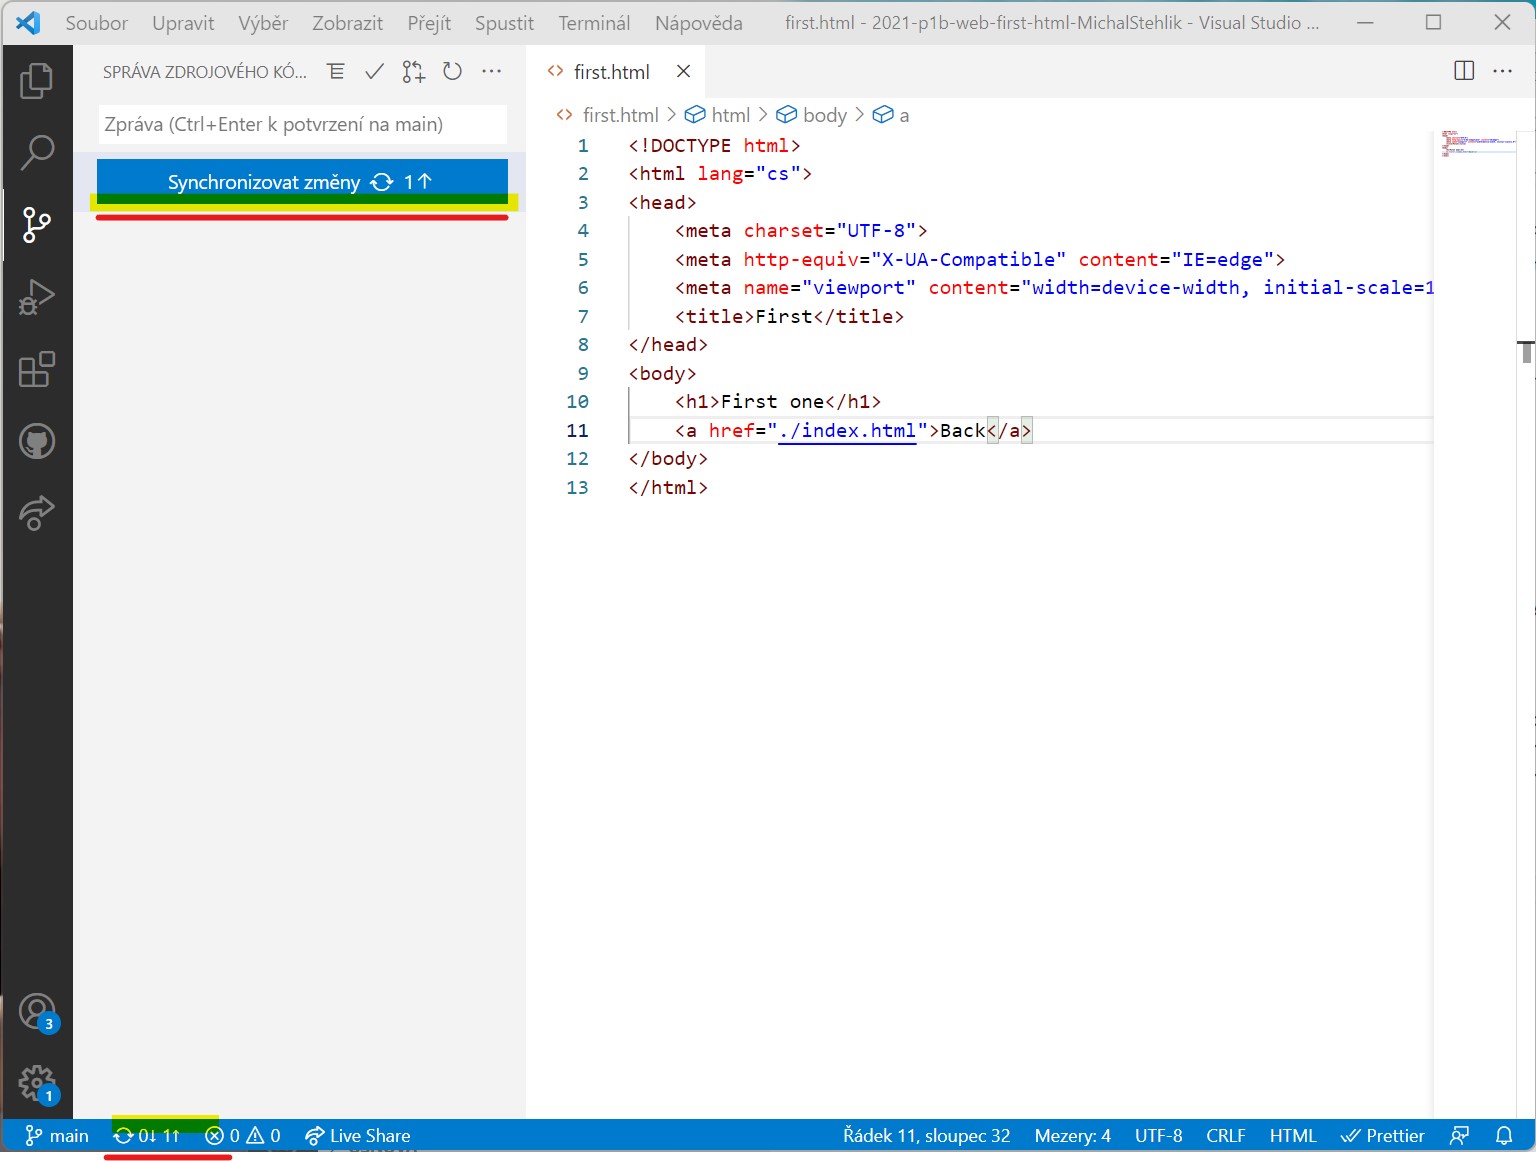Click the a element breadcrumb segment

892,115
